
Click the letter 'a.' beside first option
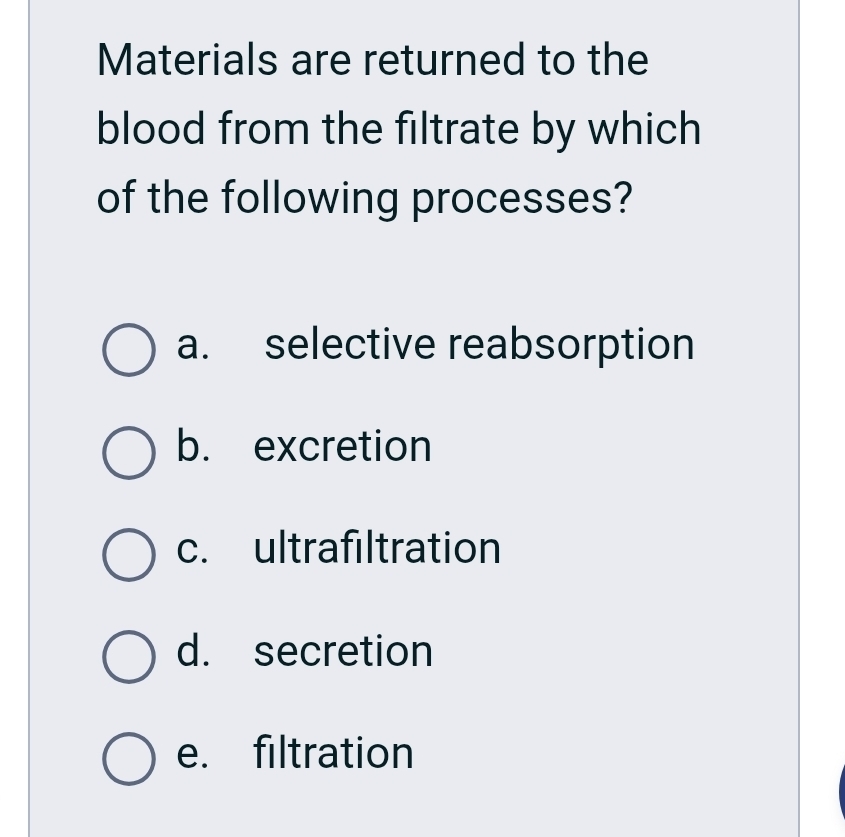192,345
